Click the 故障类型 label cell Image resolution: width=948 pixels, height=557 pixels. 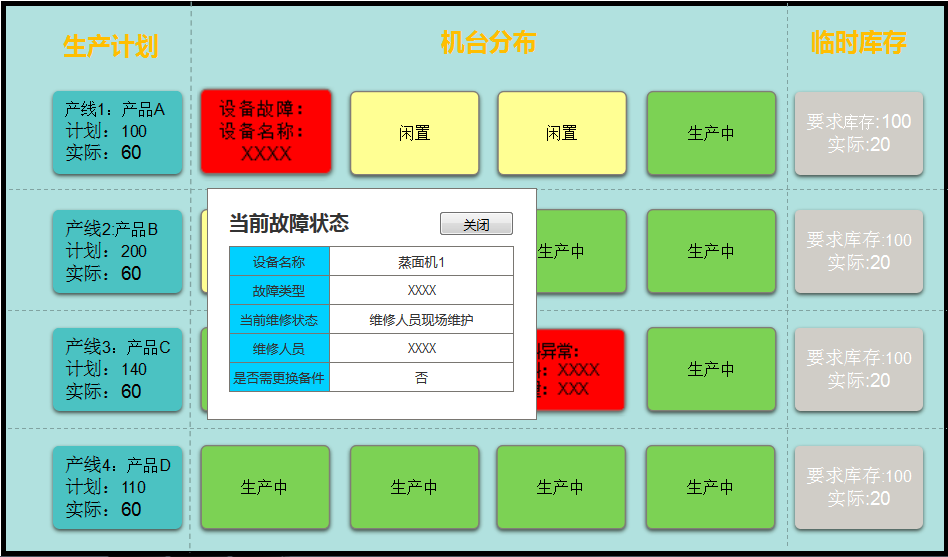click(279, 290)
